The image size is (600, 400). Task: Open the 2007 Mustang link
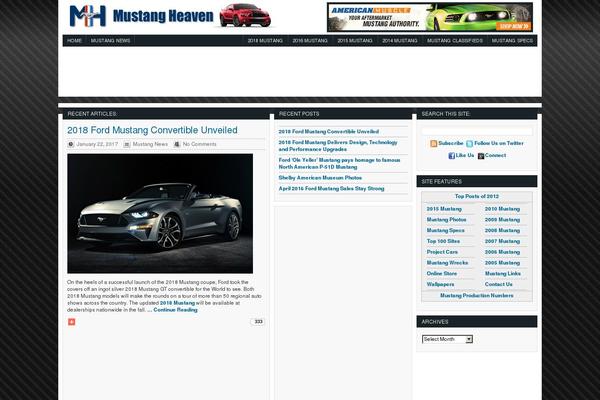click(502, 241)
